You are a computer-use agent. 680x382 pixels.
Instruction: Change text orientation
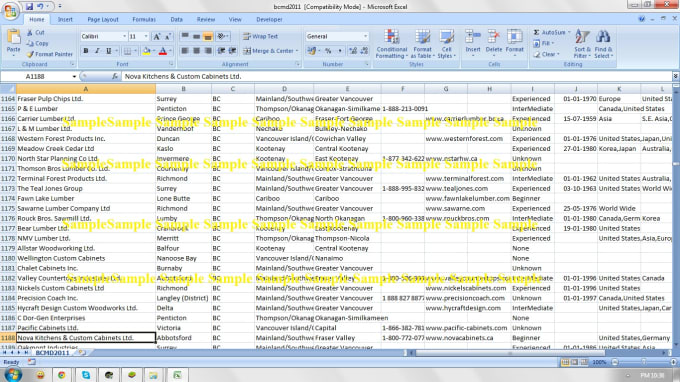pos(222,36)
